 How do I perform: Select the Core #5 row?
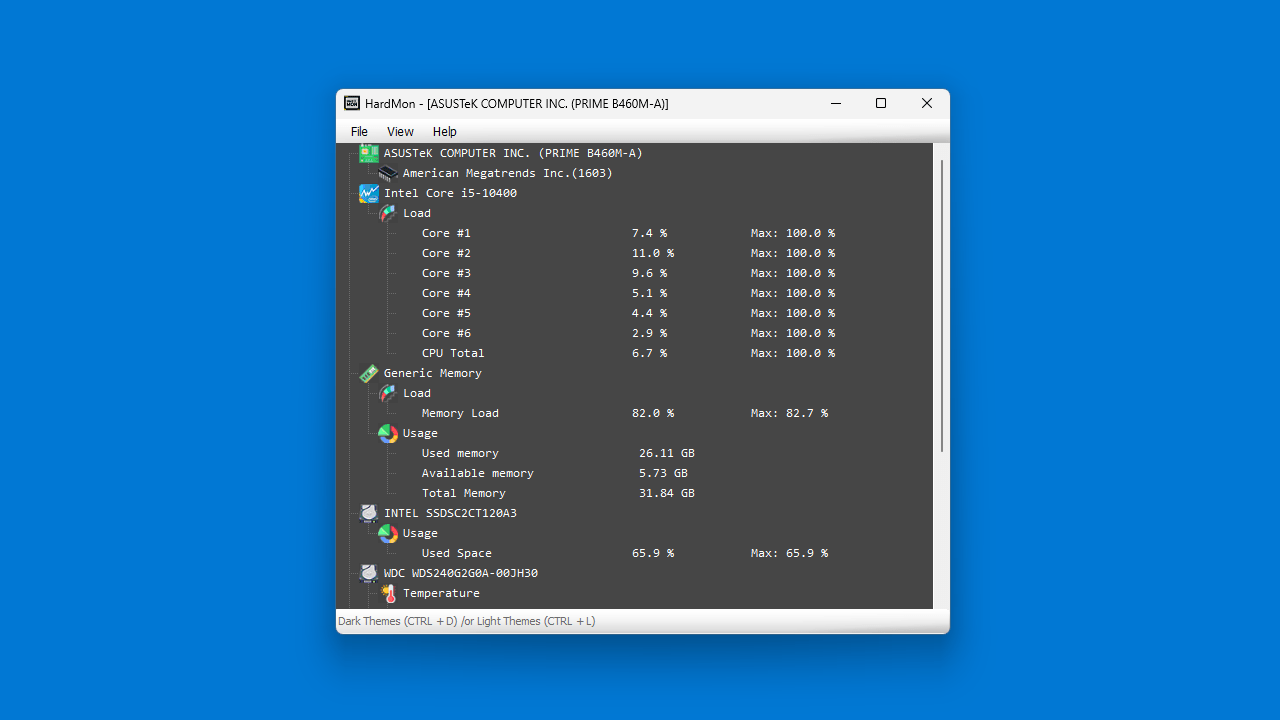[628, 313]
